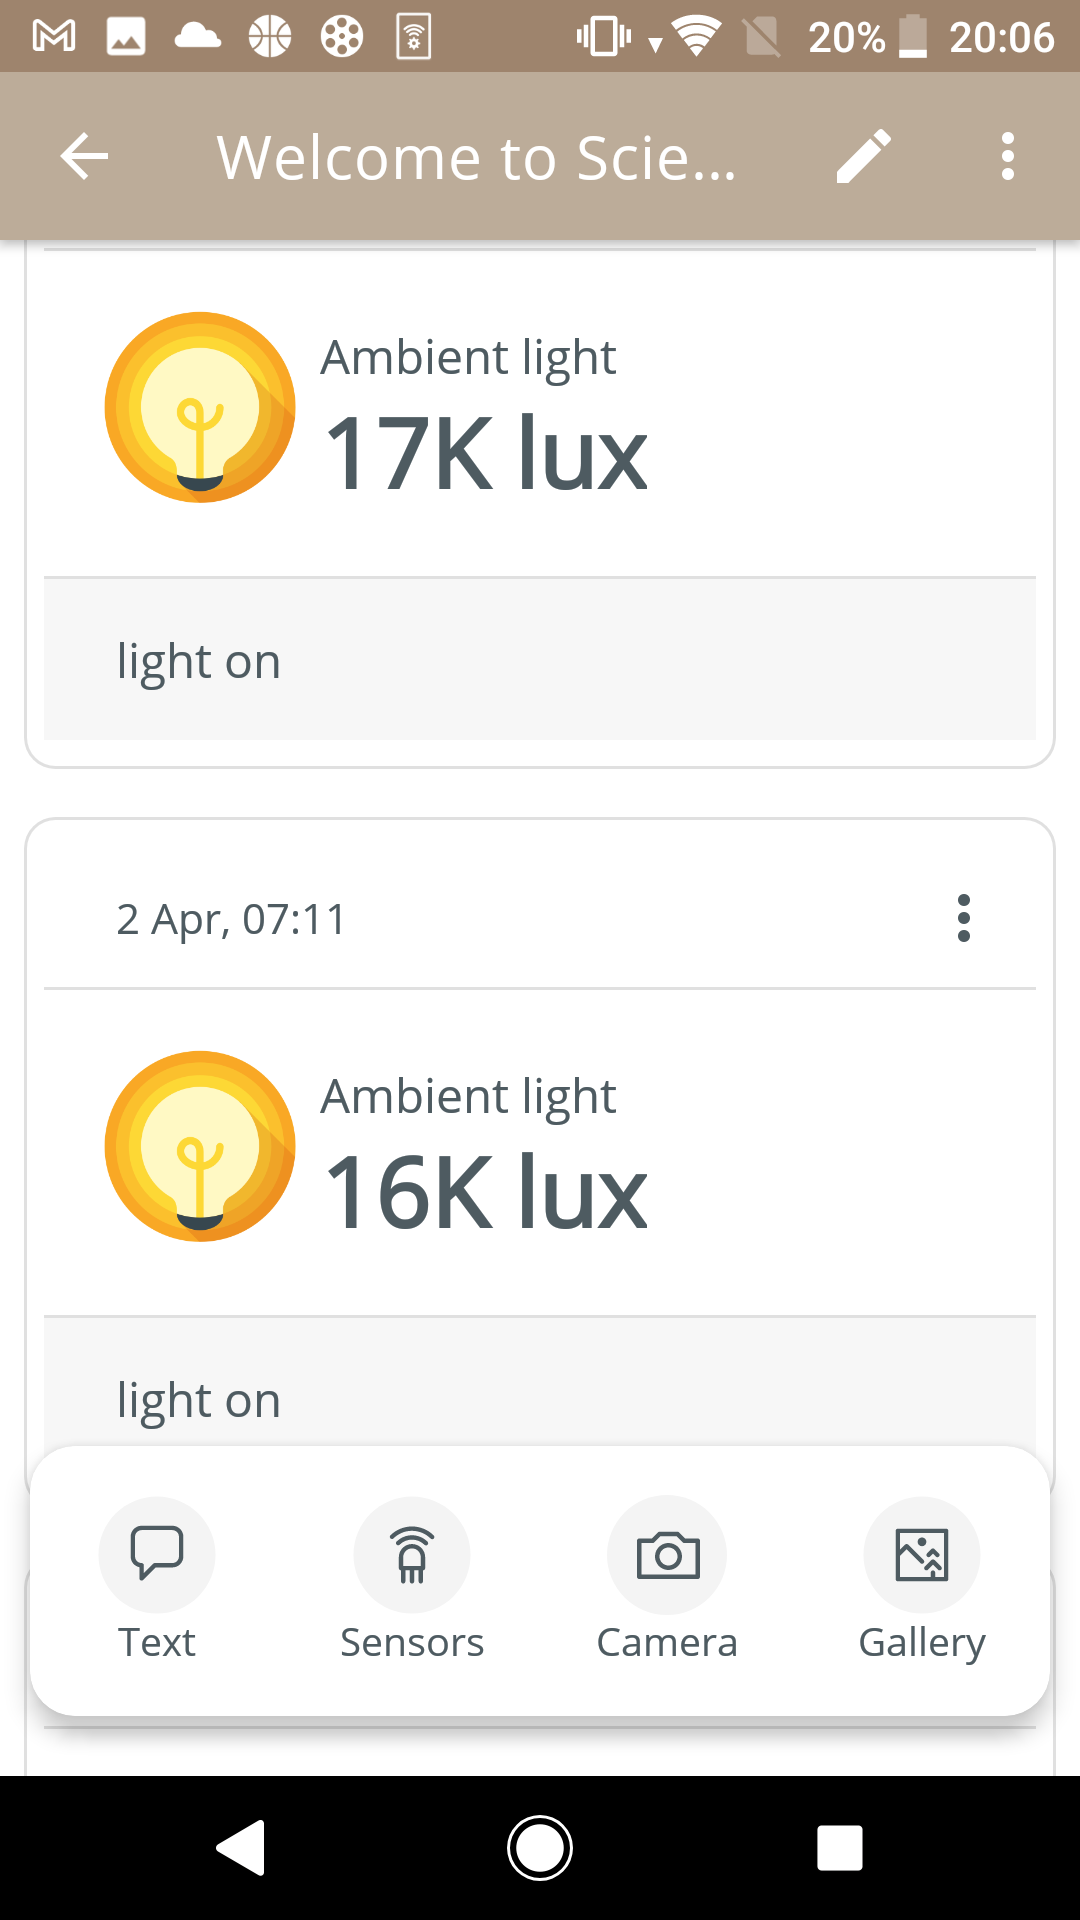Open the second "light on" caption
Screen dimensions: 1080x1920
[199, 1400]
